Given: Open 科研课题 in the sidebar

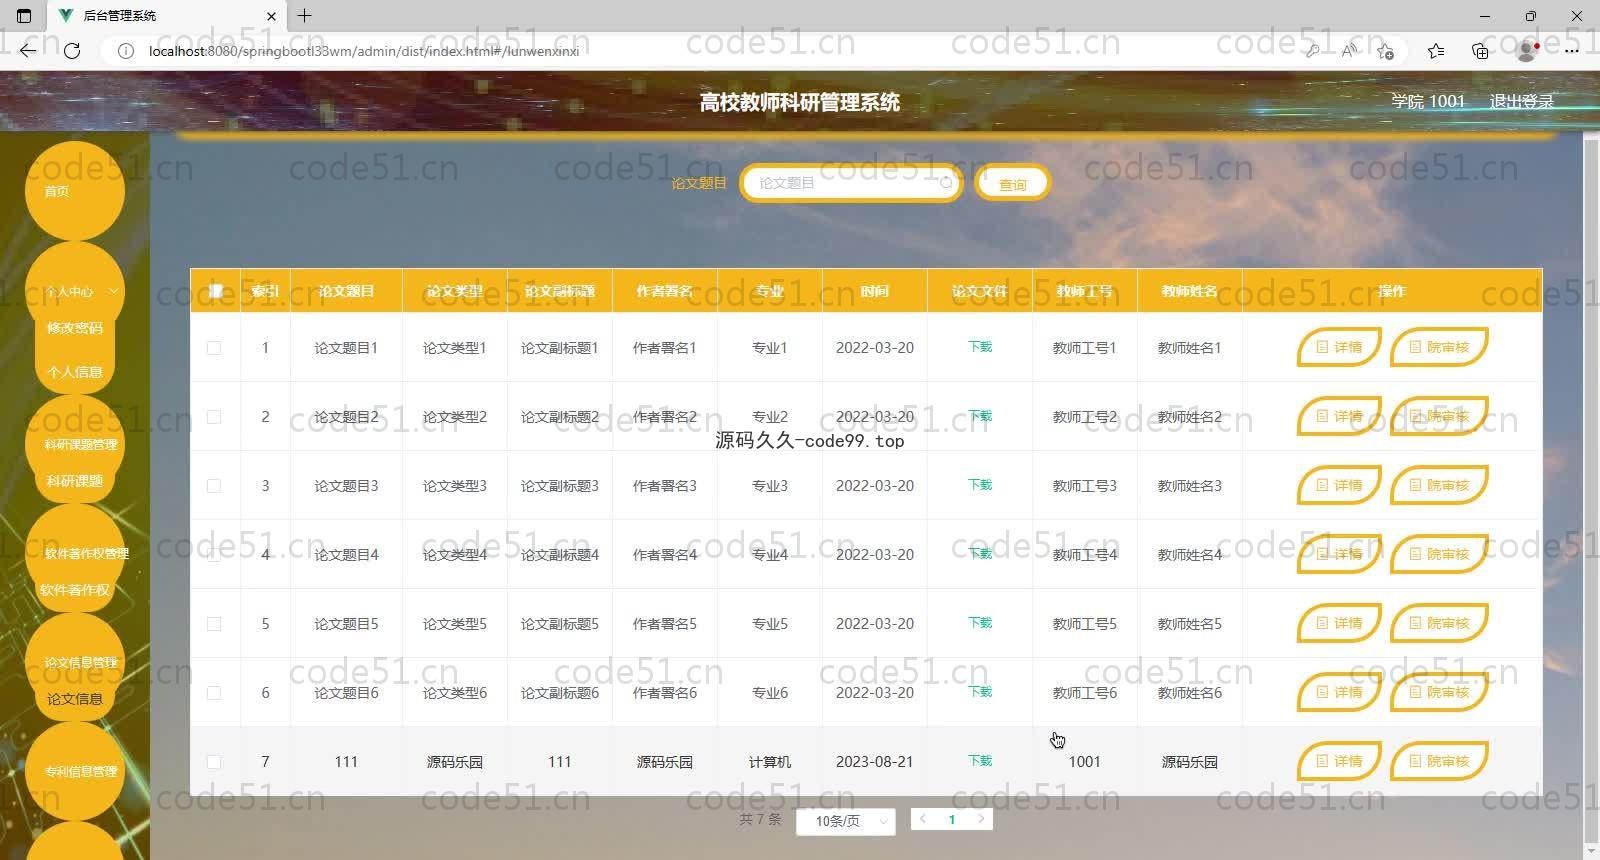Looking at the screenshot, I should [75, 481].
